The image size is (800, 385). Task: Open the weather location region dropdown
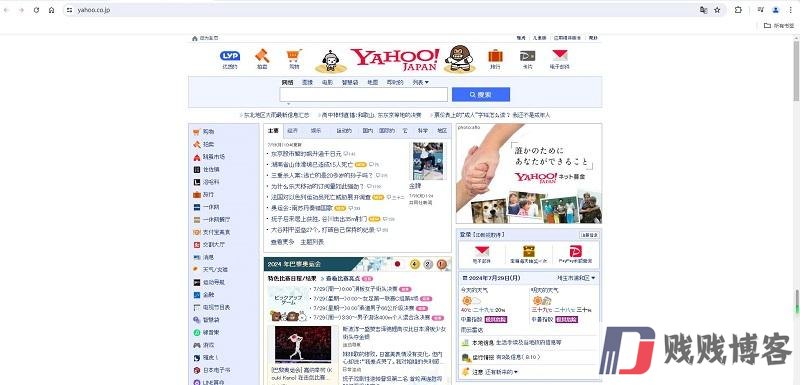tap(576, 278)
